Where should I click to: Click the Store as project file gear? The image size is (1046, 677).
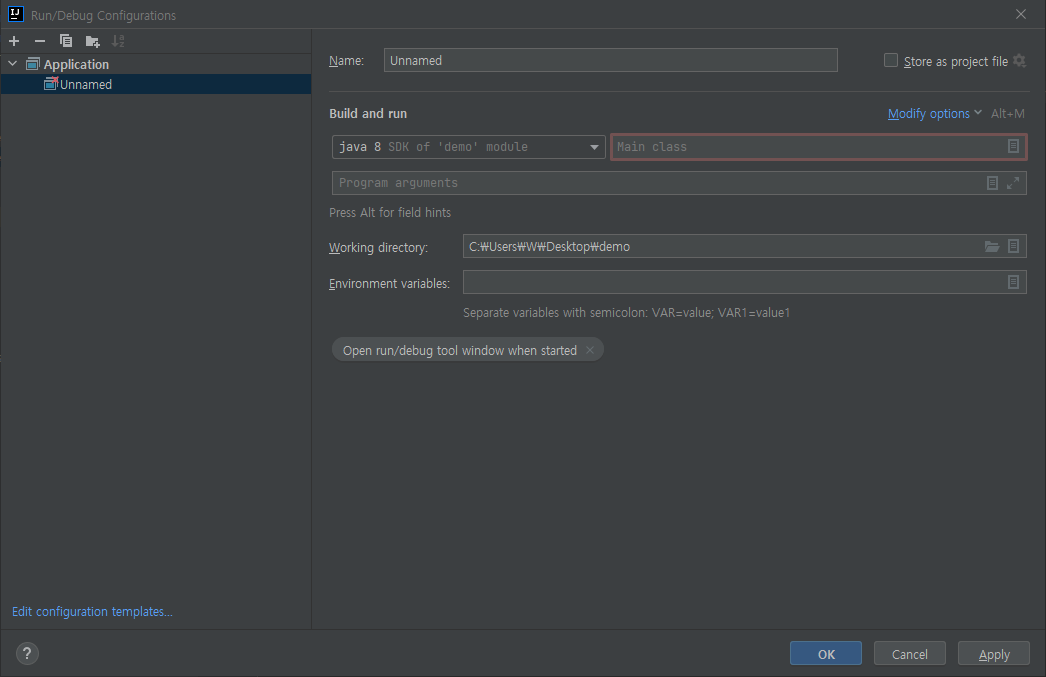pos(1019,61)
